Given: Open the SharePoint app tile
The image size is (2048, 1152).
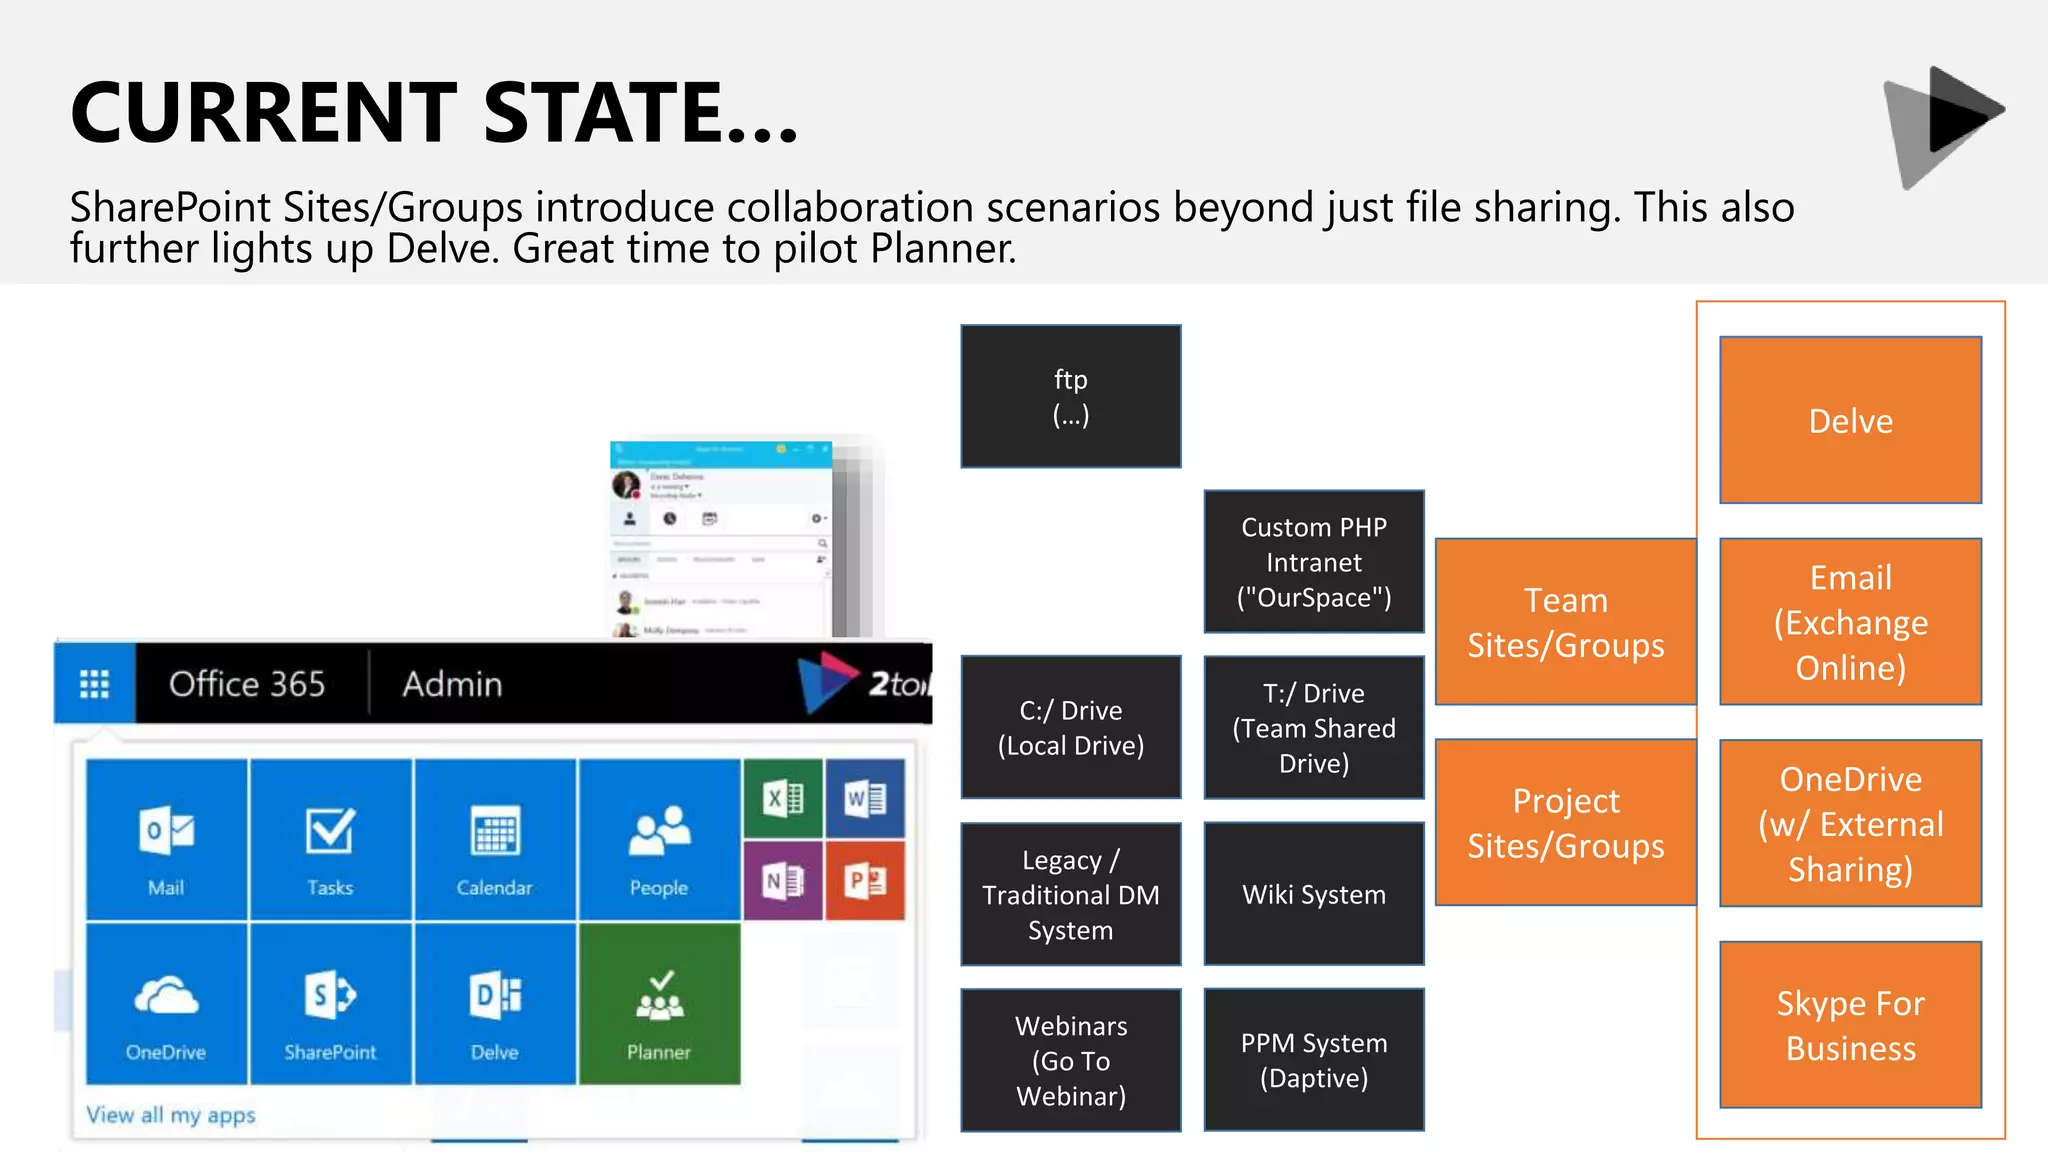Looking at the screenshot, I should (x=331, y=1004).
